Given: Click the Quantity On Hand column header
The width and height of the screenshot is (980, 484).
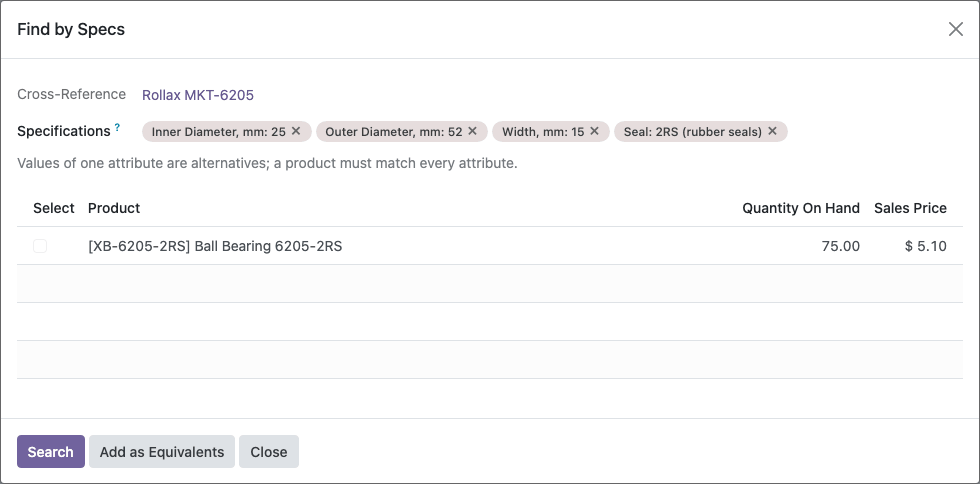Looking at the screenshot, I should click(x=801, y=208).
